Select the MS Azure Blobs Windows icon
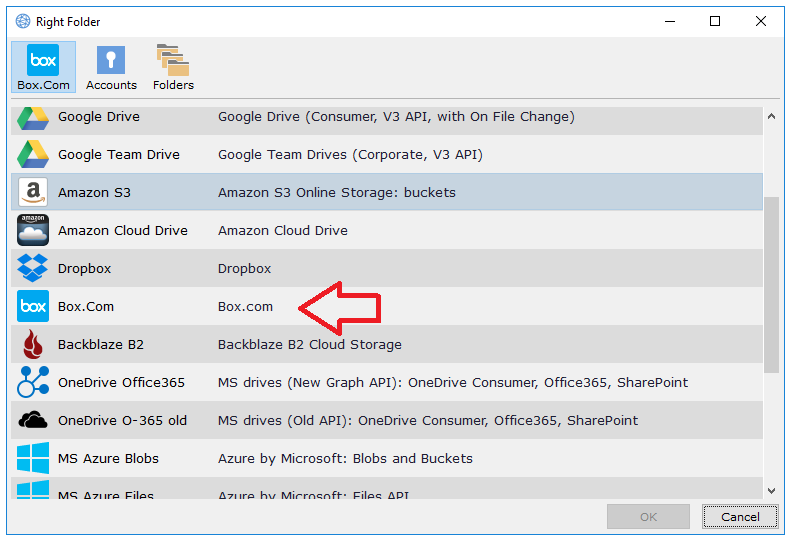This screenshot has height=545, width=791. [33, 459]
